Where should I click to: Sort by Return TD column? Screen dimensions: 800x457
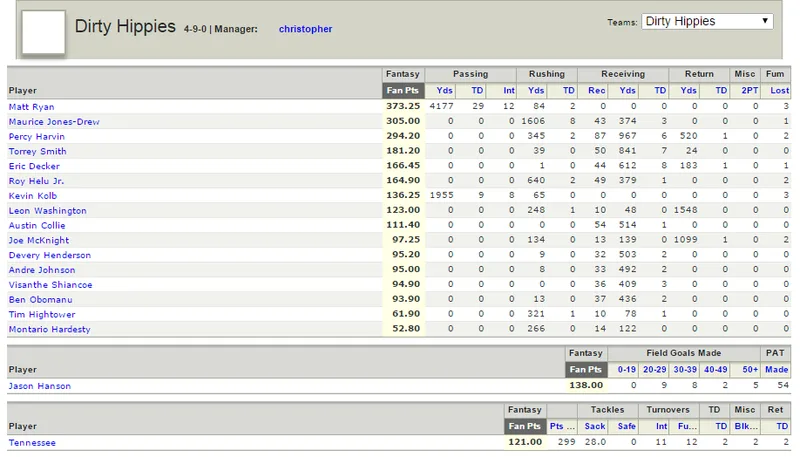(721, 90)
